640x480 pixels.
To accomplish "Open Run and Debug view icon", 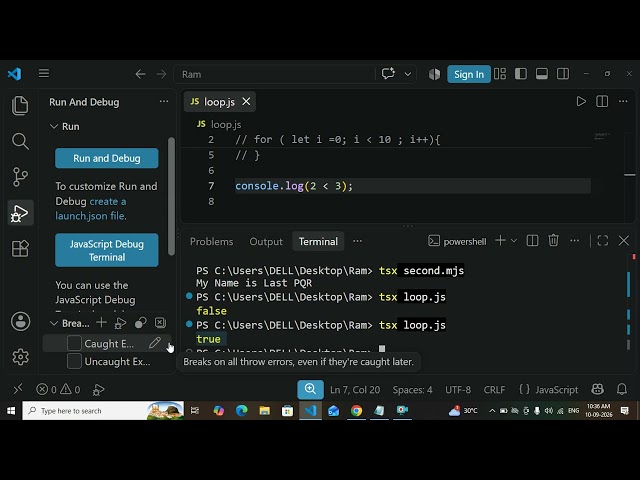I will tap(20, 213).
